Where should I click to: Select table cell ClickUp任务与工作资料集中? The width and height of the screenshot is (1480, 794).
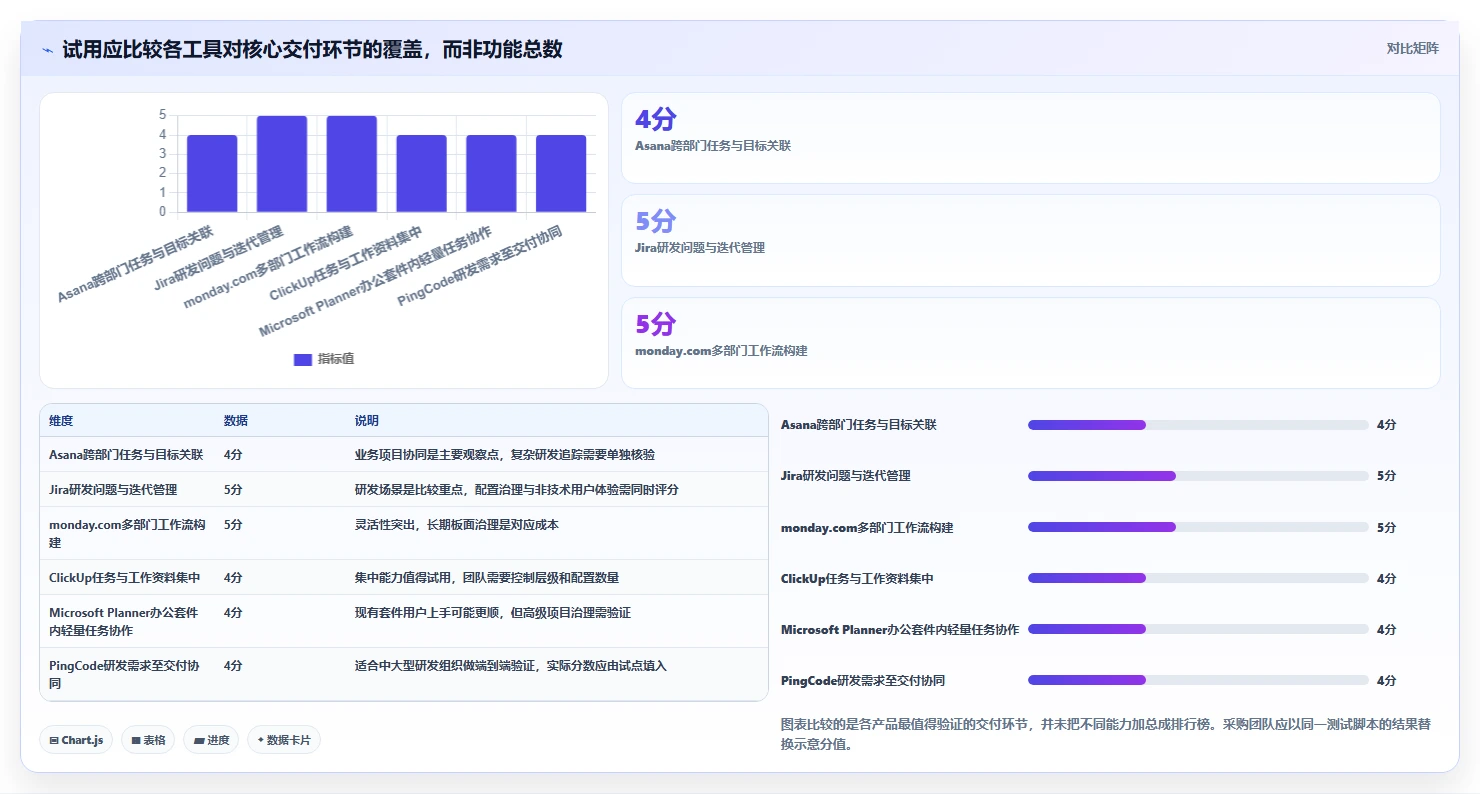tap(125, 578)
